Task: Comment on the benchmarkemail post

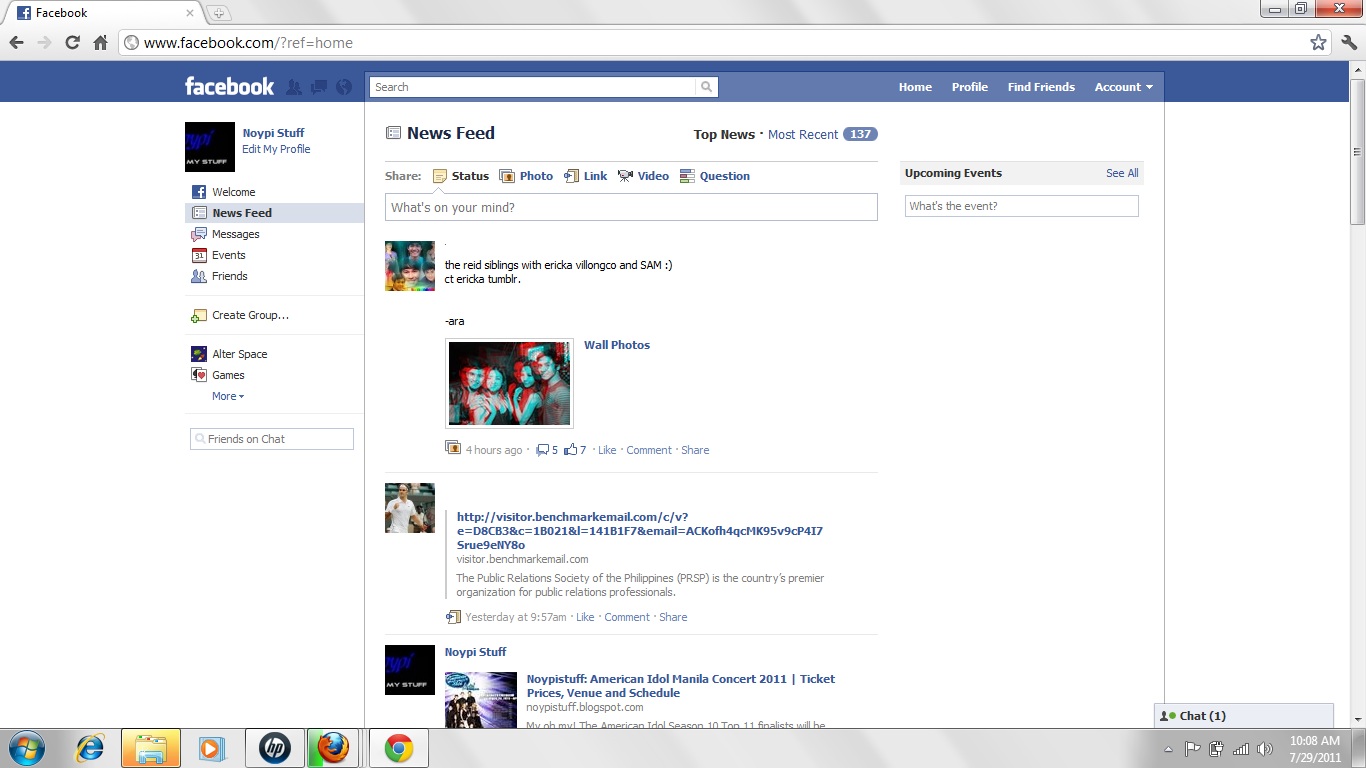Action: click(627, 617)
